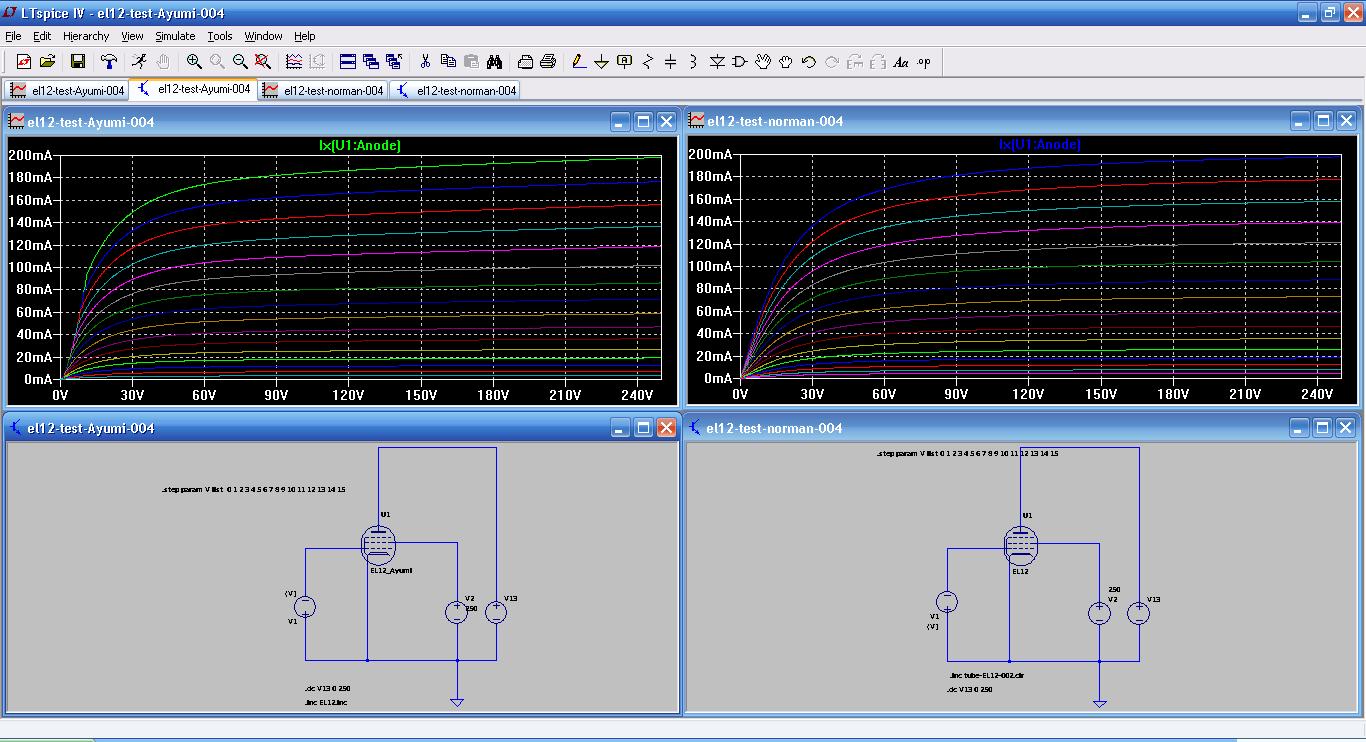Switch to the el12-test-Ayumi-004 schematic tab
The height and width of the screenshot is (742, 1366).
[194, 89]
